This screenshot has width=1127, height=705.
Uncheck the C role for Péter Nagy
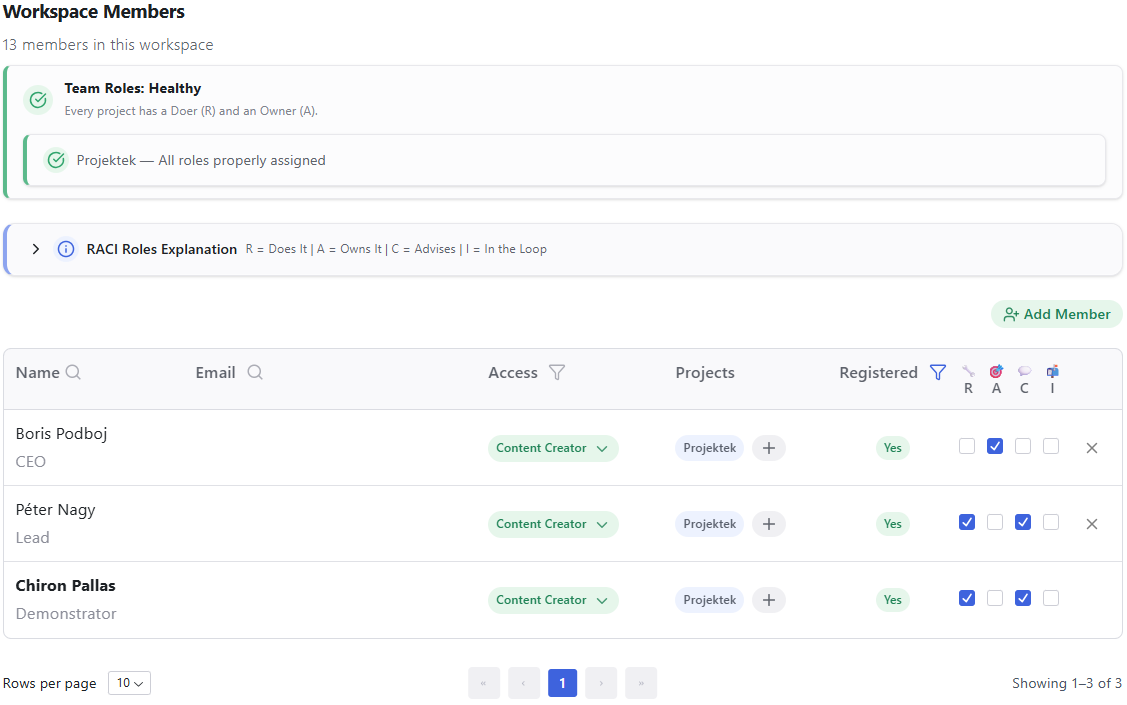point(1023,522)
